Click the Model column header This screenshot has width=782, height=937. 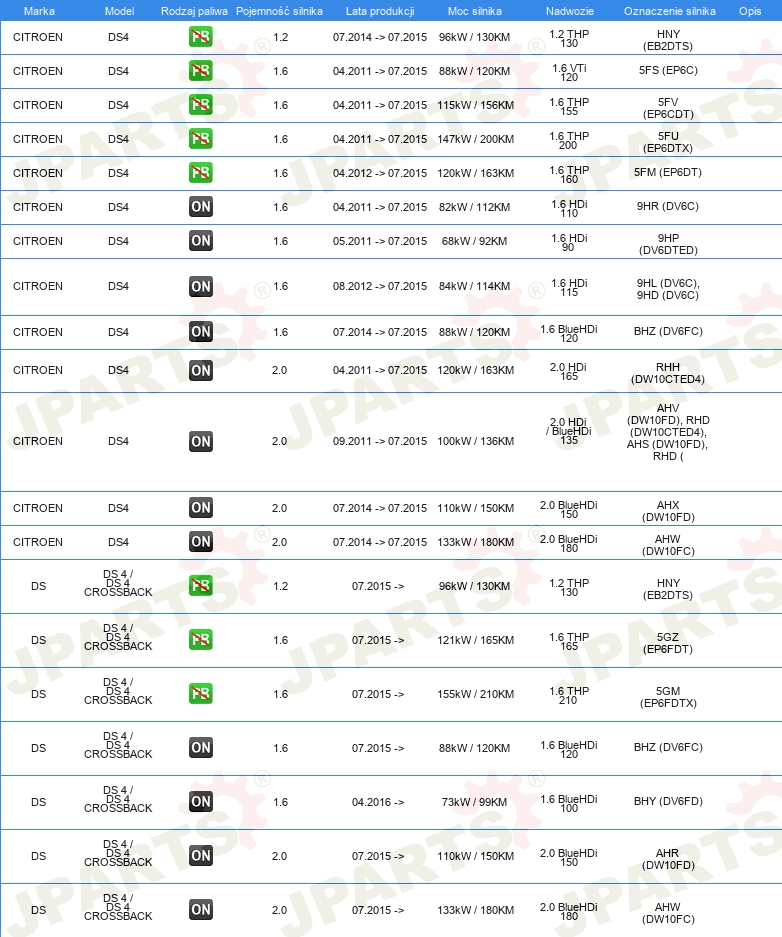[x=119, y=11]
